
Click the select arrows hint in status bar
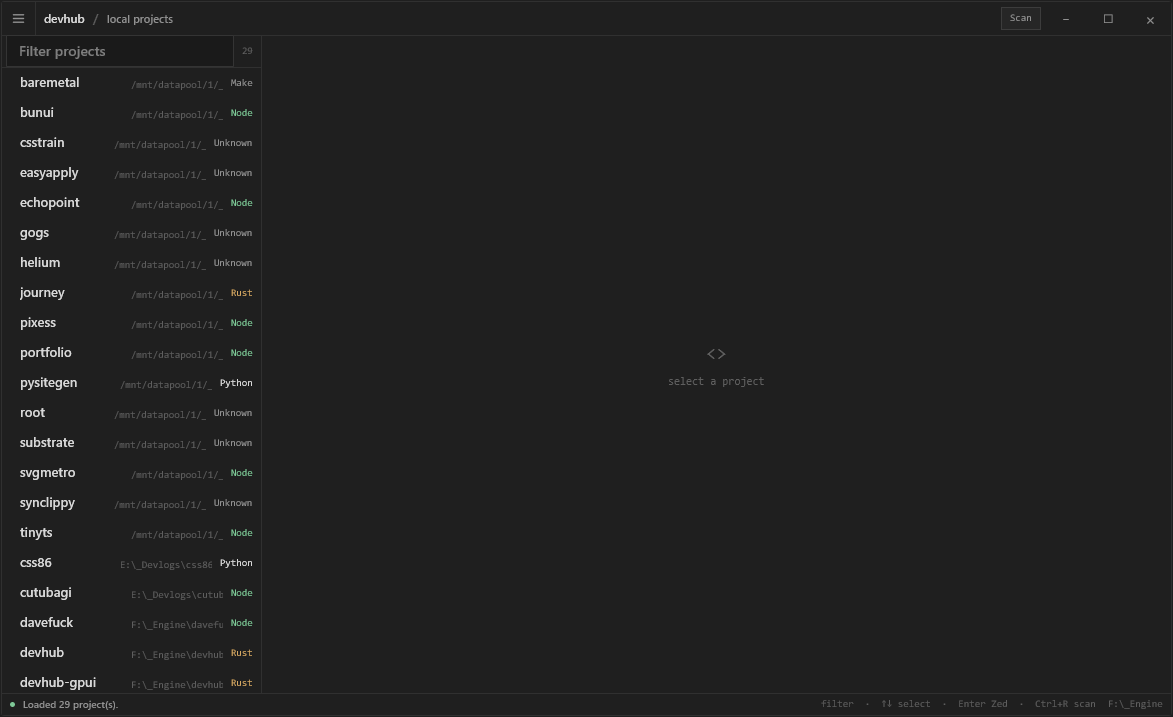tap(905, 704)
